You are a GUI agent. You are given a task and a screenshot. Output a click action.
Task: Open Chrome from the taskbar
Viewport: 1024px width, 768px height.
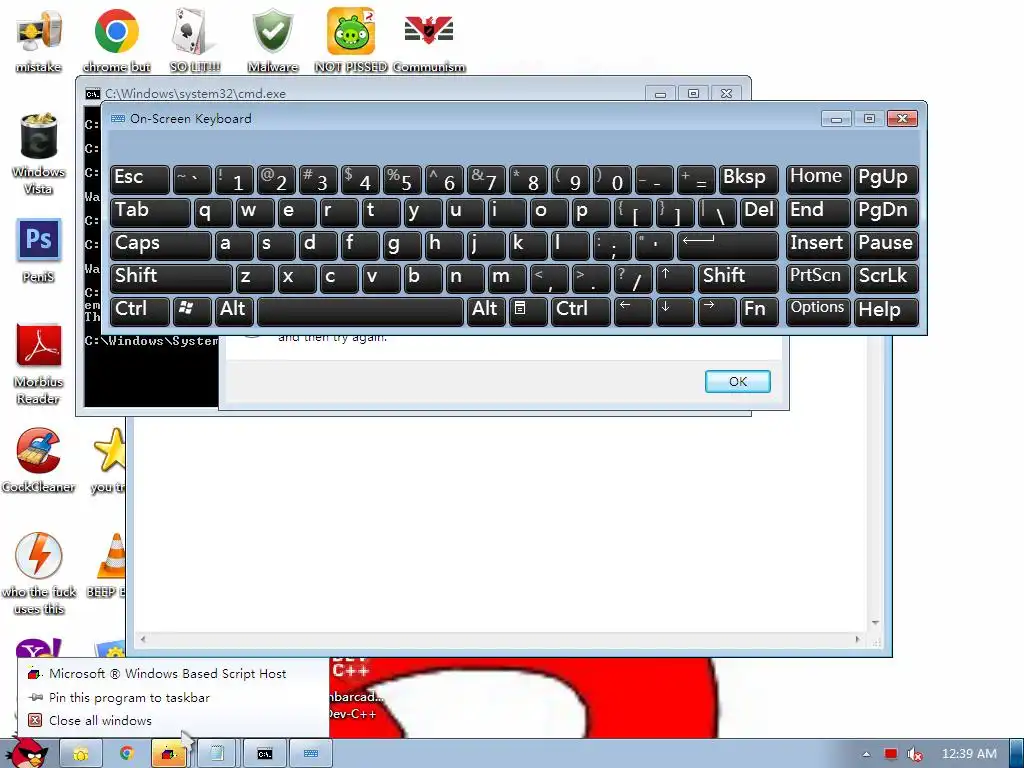pyautogui.click(x=127, y=754)
